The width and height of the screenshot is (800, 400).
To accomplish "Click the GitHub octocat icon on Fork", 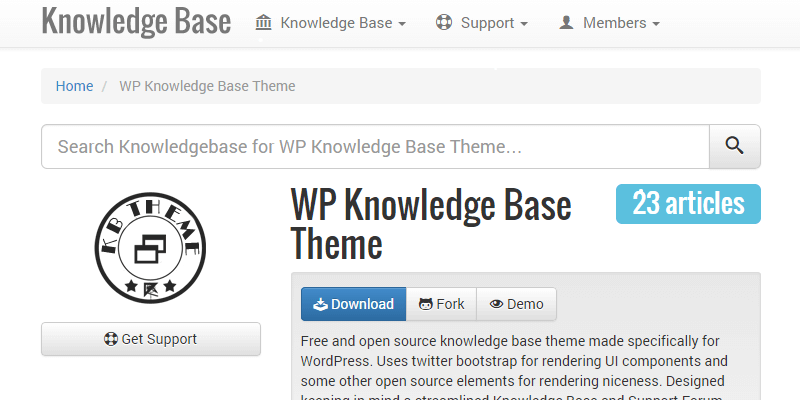I will pyautogui.click(x=426, y=304).
